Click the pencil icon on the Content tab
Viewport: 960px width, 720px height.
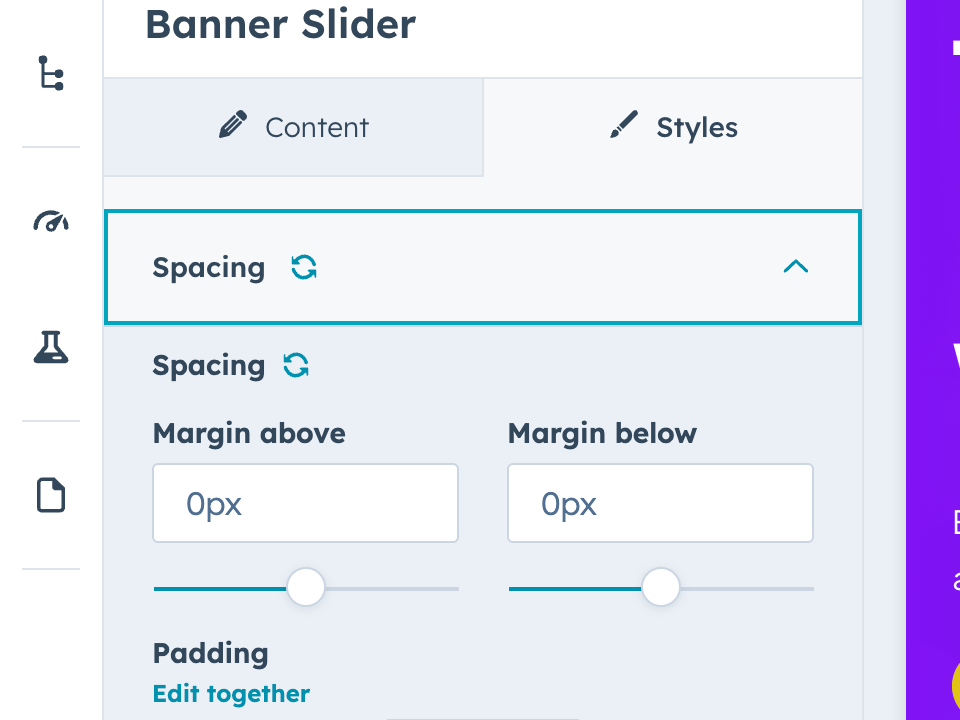coord(233,123)
